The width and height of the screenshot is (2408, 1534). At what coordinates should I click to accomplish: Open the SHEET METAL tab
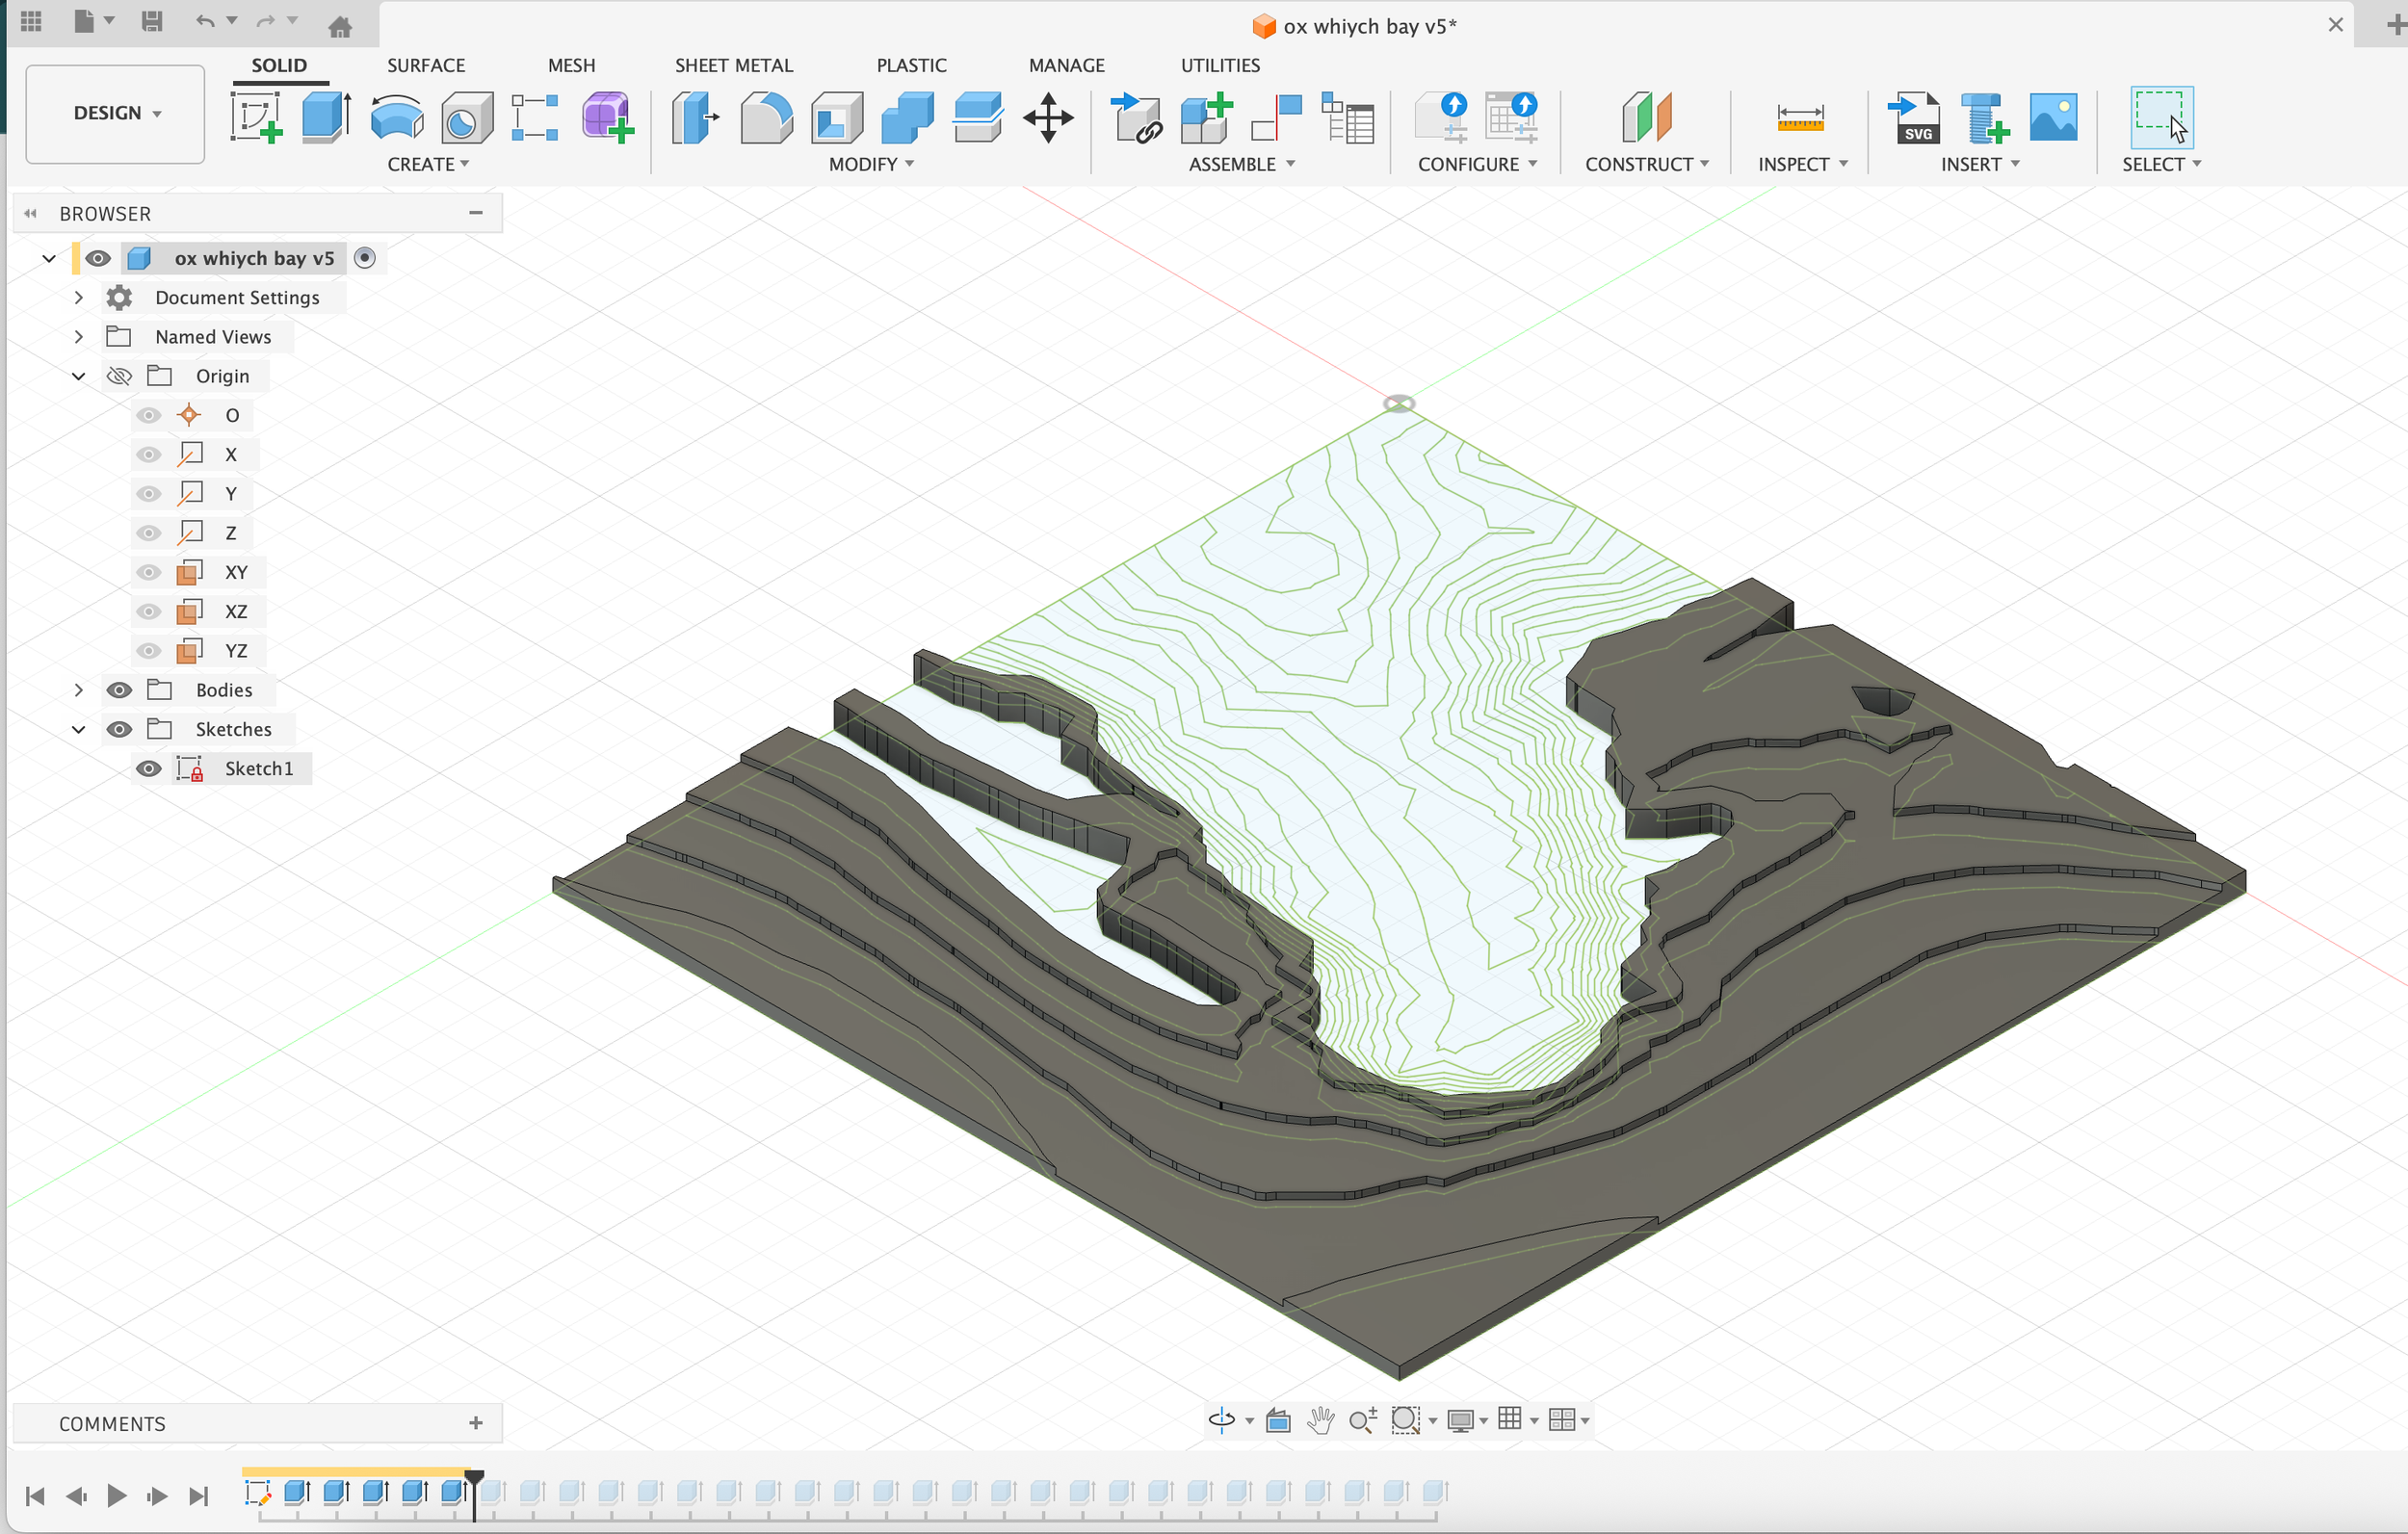click(733, 65)
